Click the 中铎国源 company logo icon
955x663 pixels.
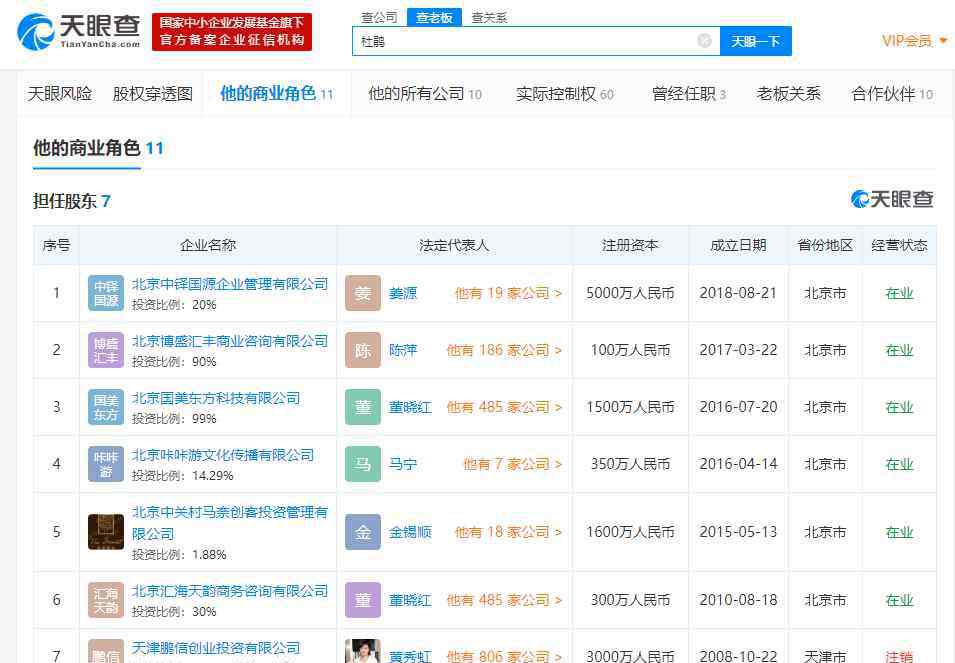pos(106,293)
